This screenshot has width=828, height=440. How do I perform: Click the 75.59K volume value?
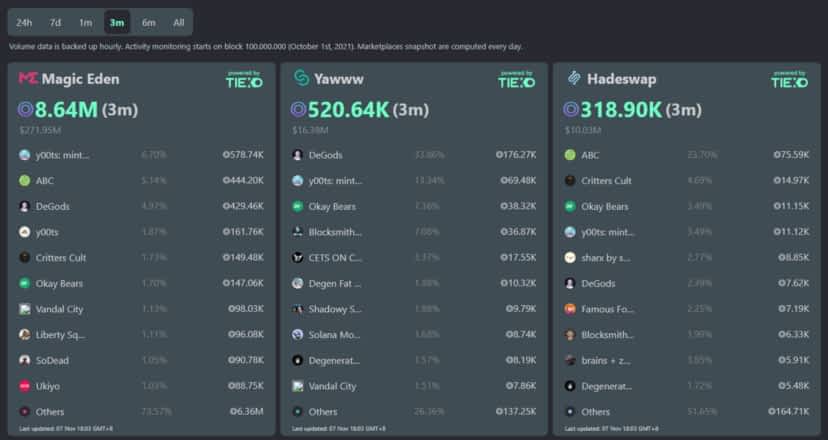[x=791, y=155]
